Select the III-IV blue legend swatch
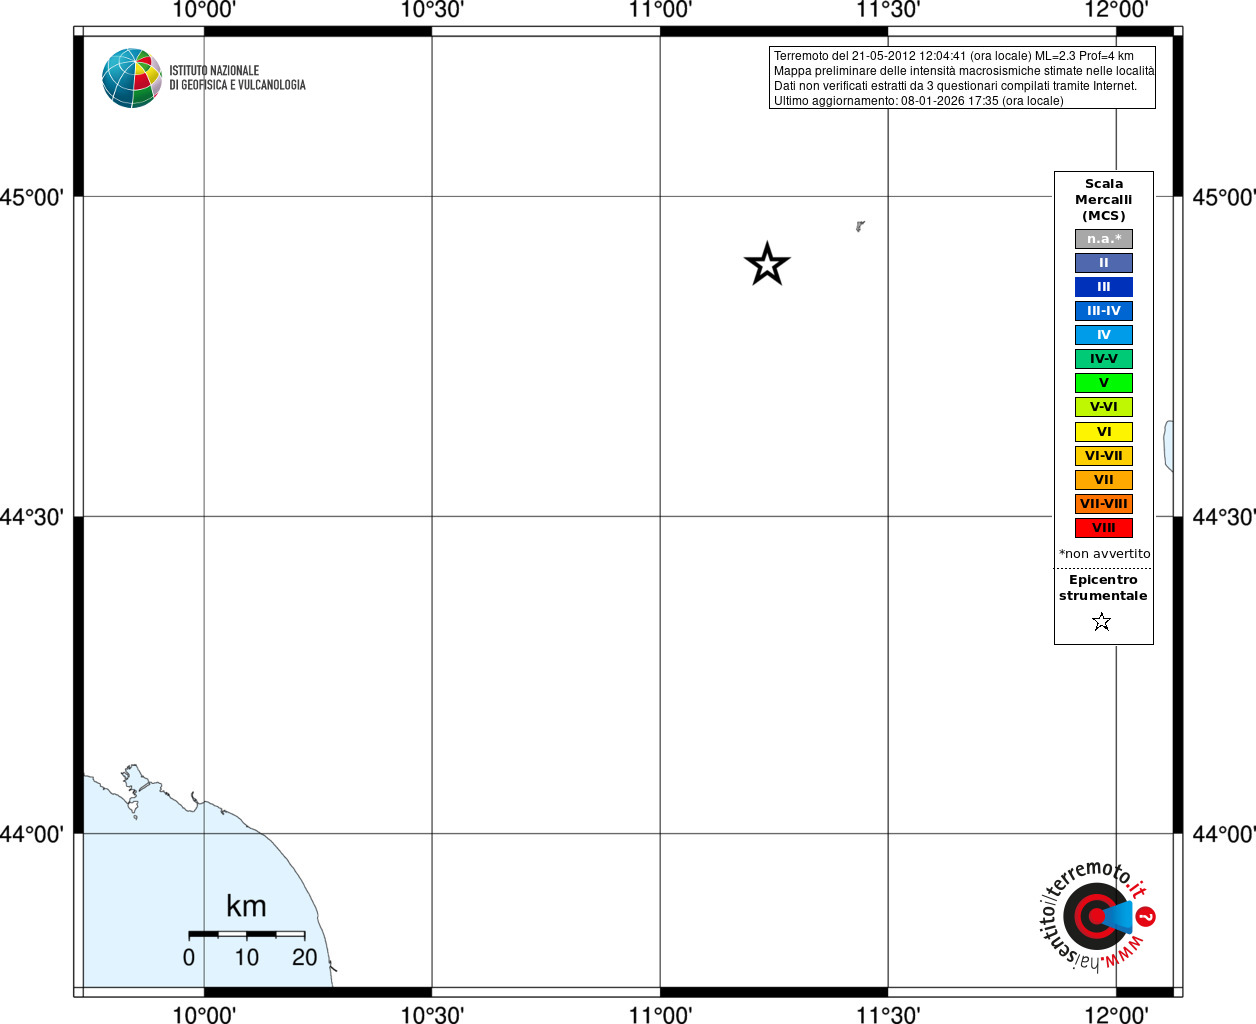Screen dimensions: 1256x1024 point(1104,311)
